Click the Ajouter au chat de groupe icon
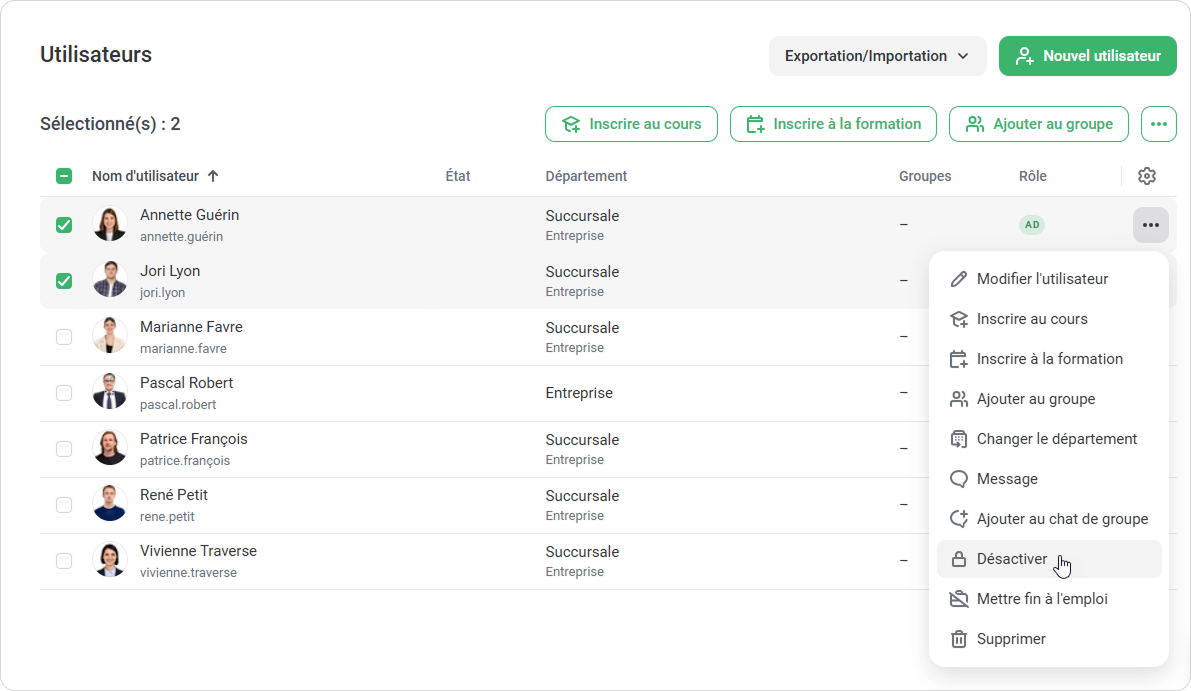1191x691 pixels. tap(958, 519)
